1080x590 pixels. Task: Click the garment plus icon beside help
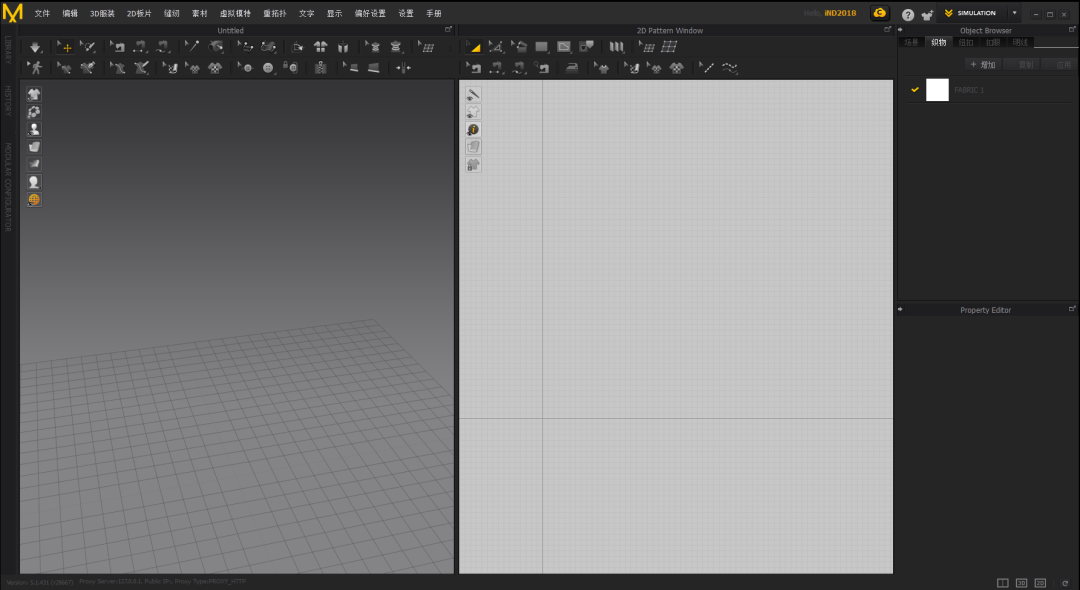coord(928,14)
